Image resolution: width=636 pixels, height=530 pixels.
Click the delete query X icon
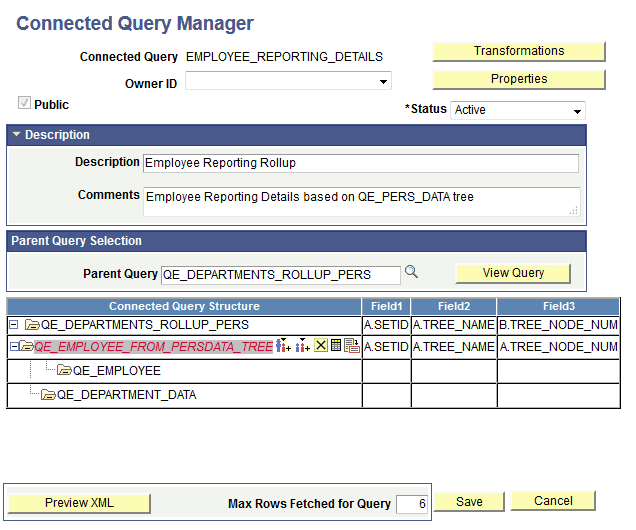pyautogui.click(x=321, y=345)
